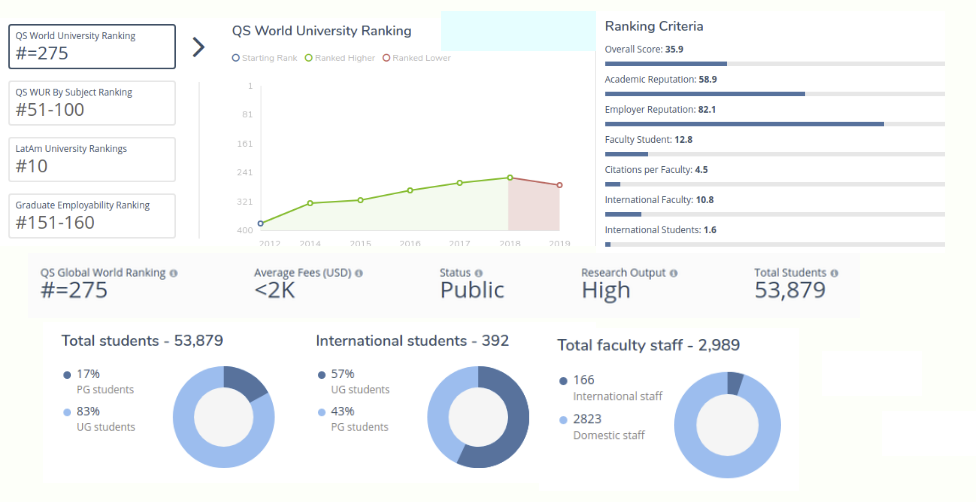Click the International staff legend dot
Image resolution: width=976 pixels, height=502 pixels.
563,381
